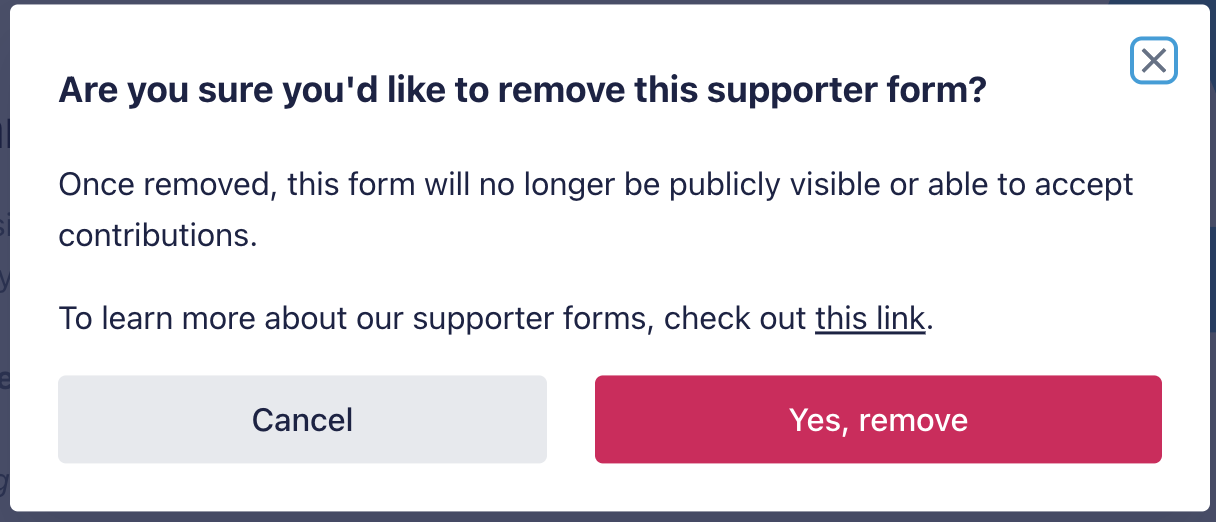The height and width of the screenshot is (522, 1216).
Task: Learn more through the supporter forms link
Action: [x=869, y=318]
